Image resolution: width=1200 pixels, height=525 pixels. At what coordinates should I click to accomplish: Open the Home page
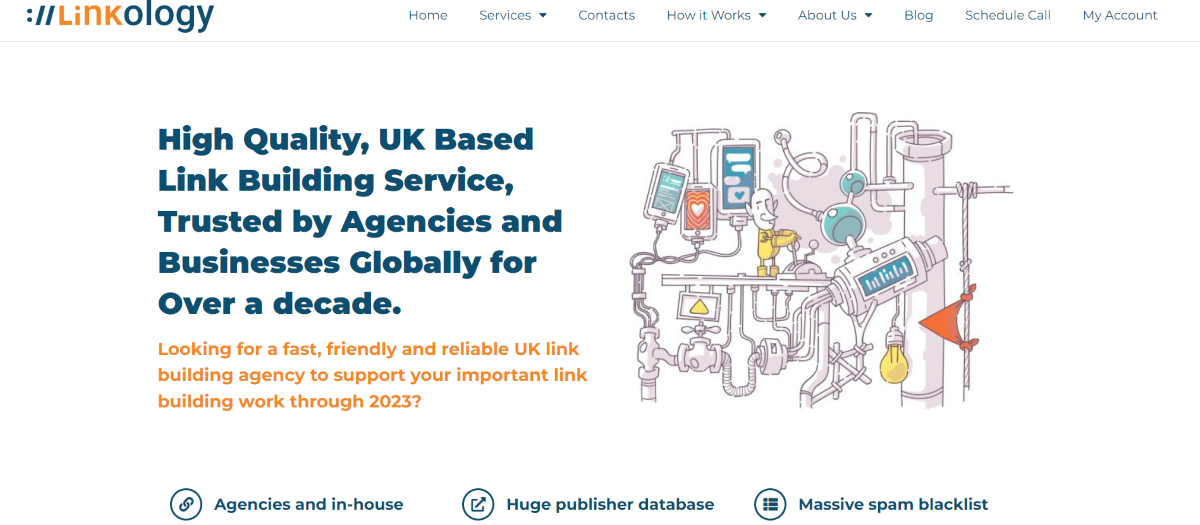coord(428,15)
